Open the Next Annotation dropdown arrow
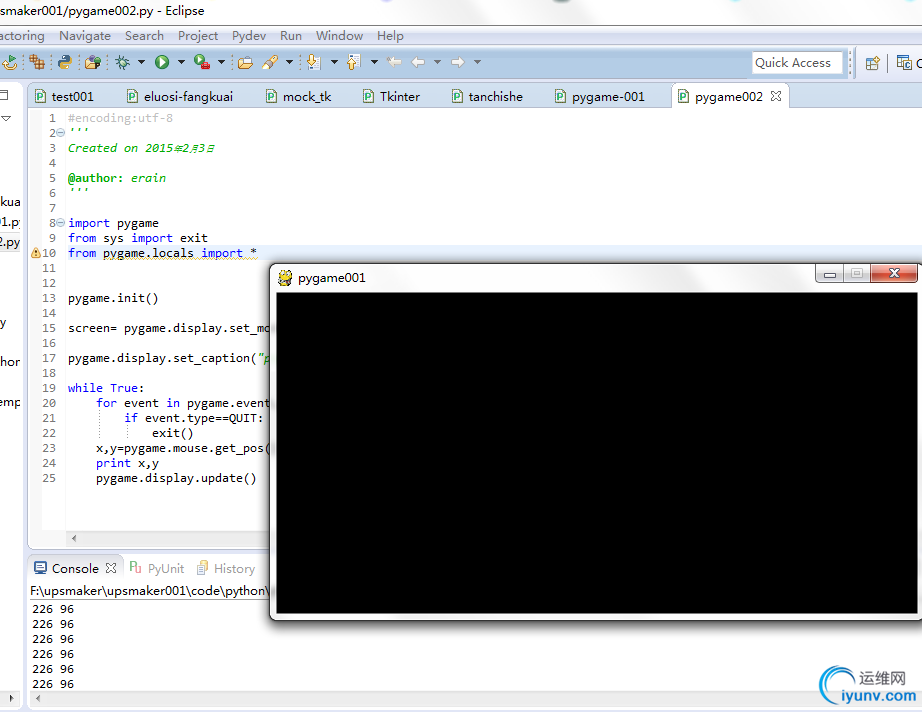Image resolution: width=922 pixels, height=712 pixels. pyautogui.click(x=334, y=62)
